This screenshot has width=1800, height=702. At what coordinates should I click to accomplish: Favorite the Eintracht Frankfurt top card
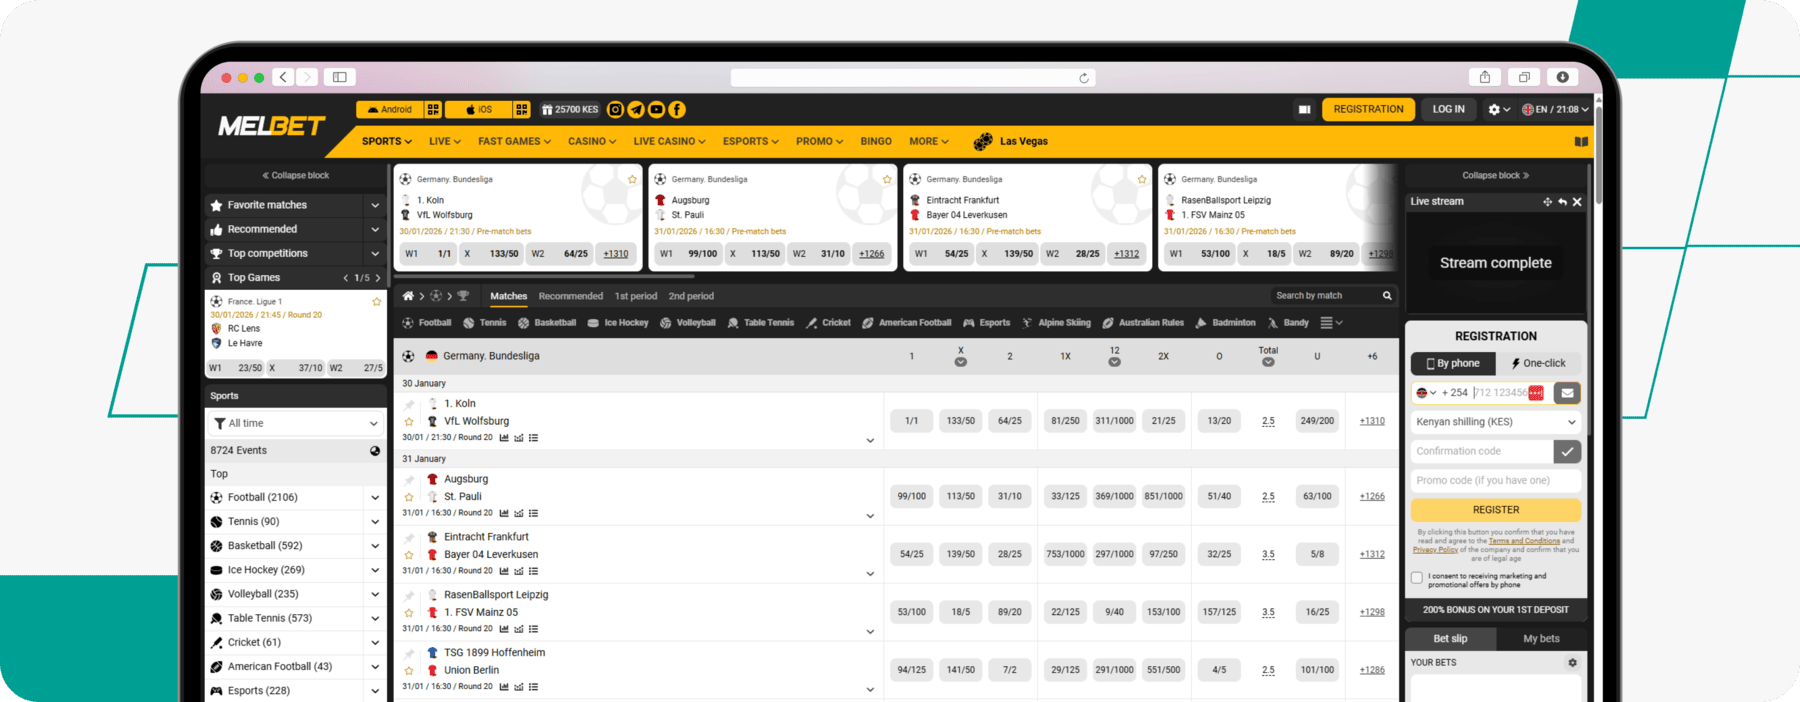tap(1142, 180)
